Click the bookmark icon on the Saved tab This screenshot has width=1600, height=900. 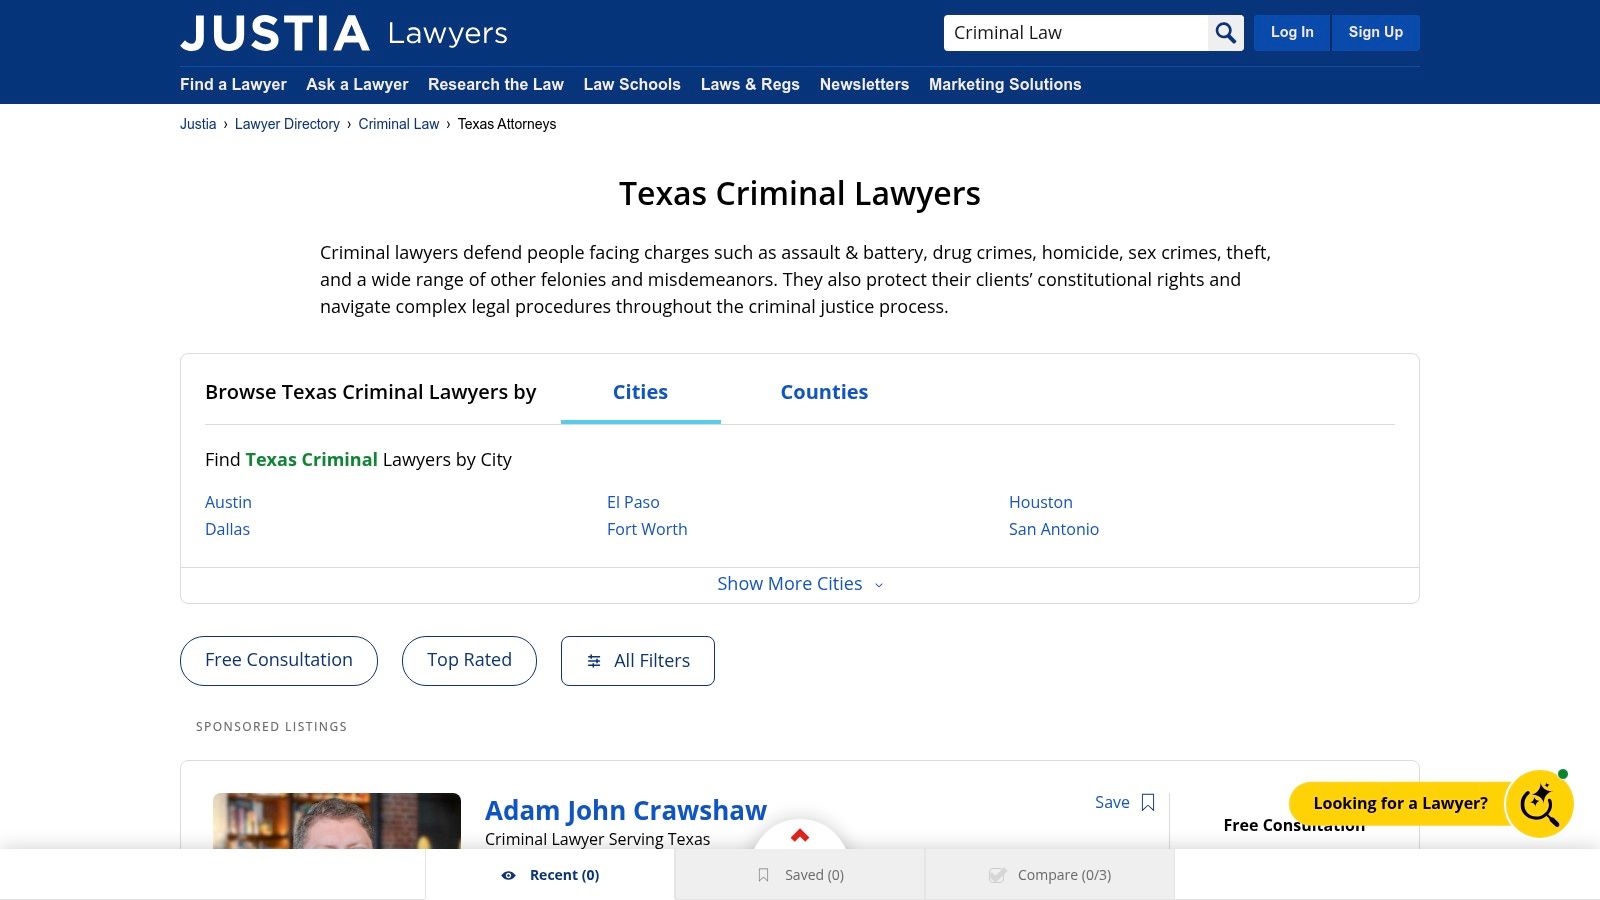[x=763, y=874]
